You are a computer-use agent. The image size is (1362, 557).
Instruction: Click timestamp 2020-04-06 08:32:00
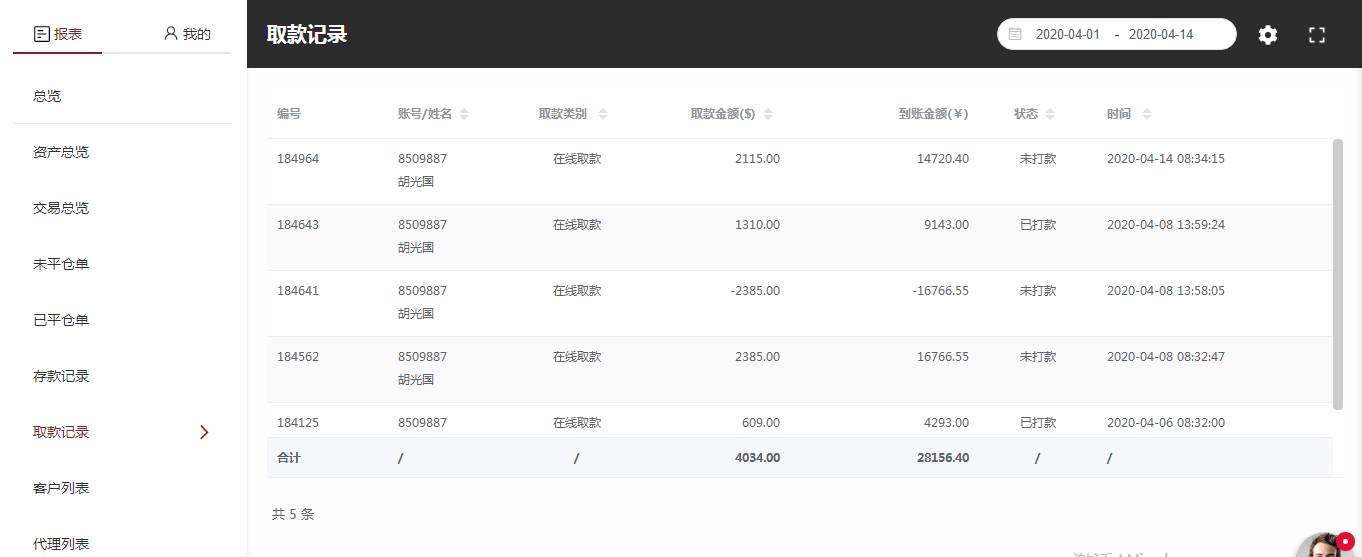pyautogui.click(x=1166, y=423)
